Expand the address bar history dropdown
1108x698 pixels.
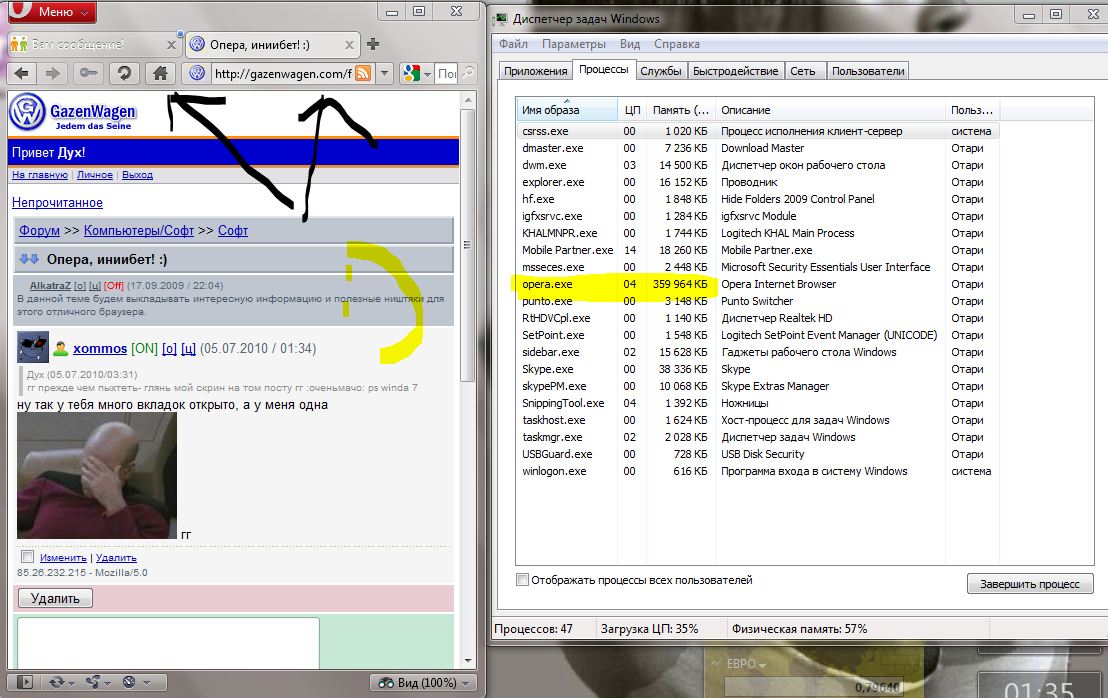pyautogui.click(x=384, y=73)
